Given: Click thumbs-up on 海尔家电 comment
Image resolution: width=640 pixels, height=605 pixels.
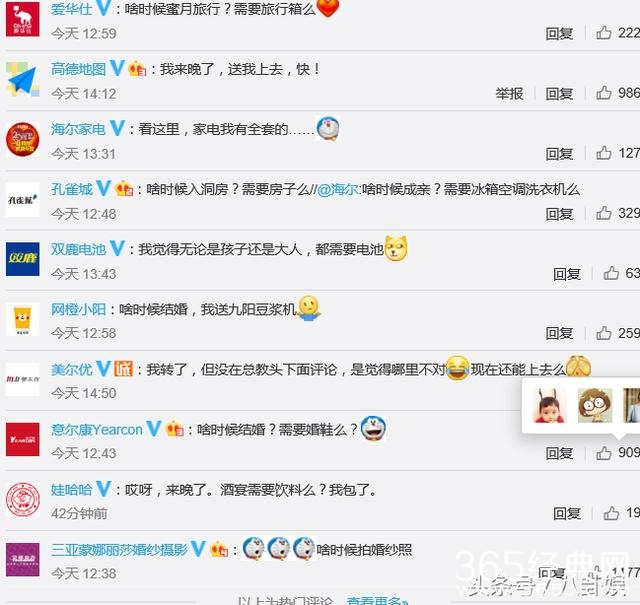Looking at the screenshot, I should 604,153.
